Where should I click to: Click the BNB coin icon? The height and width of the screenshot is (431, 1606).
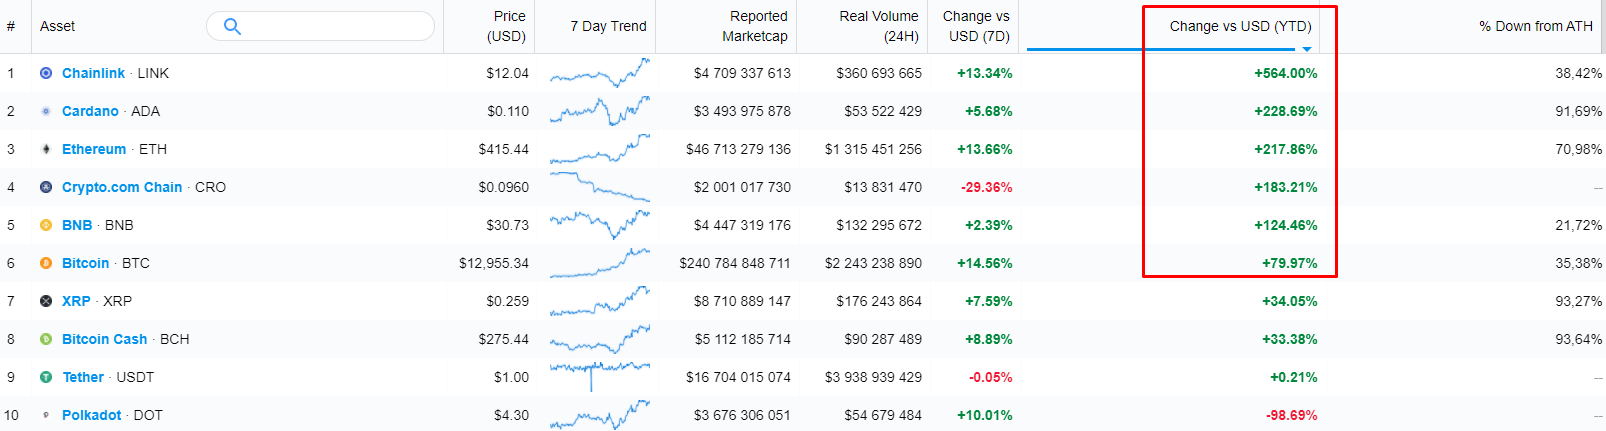tap(46, 225)
